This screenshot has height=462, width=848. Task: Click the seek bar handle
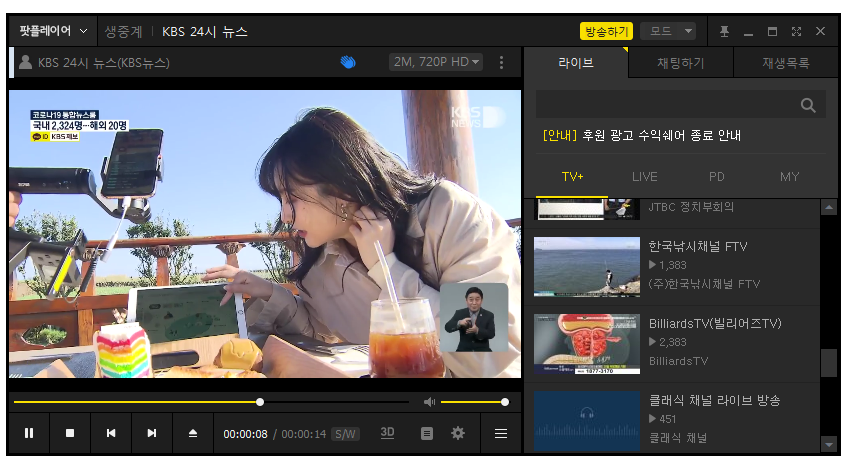[x=260, y=402]
